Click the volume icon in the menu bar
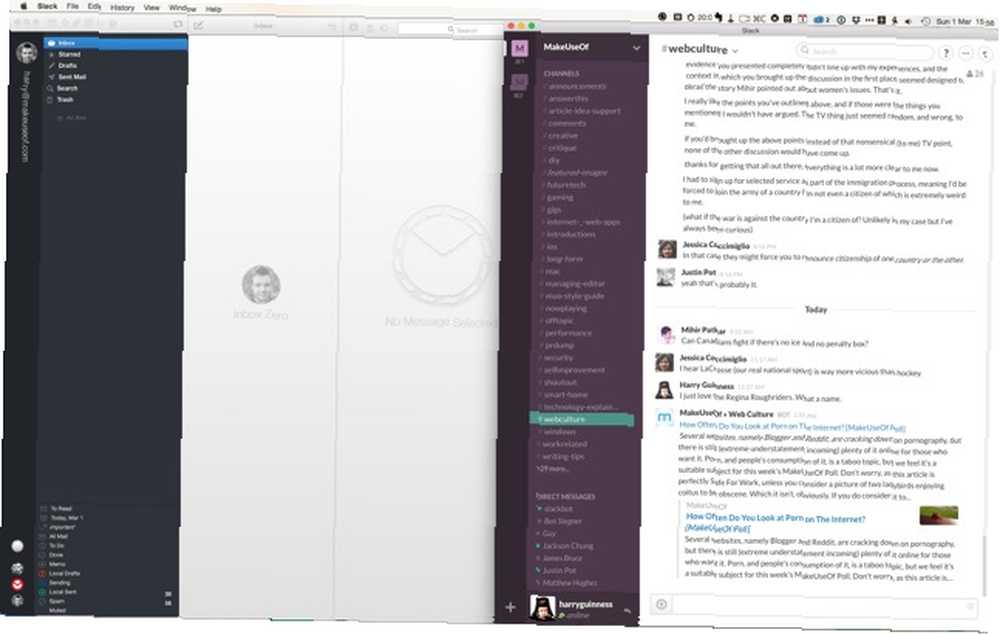 click(908, 21)
